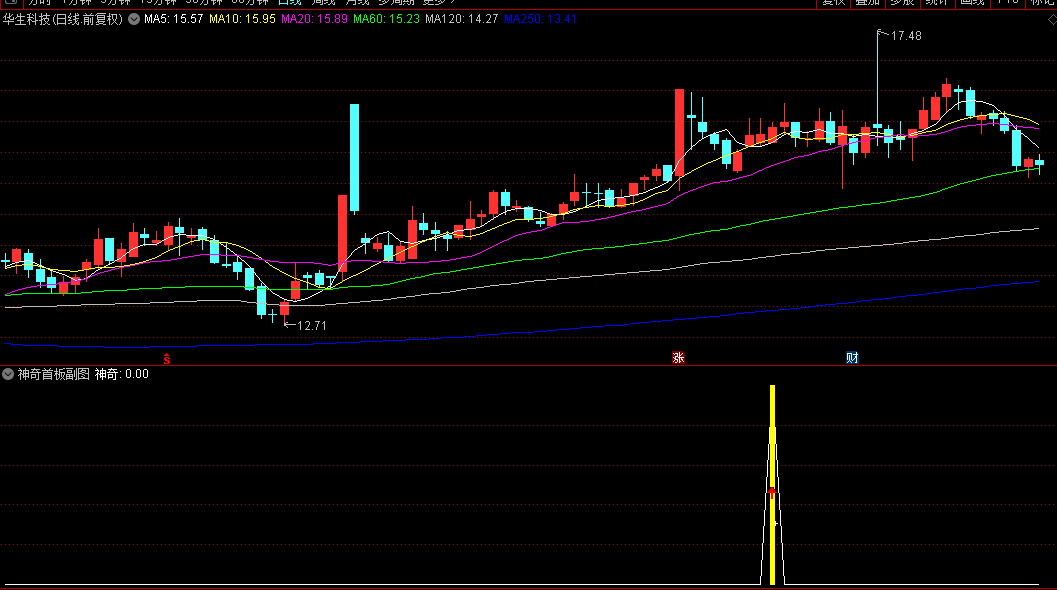Select the green MA60 indicator label

[386, 19]
